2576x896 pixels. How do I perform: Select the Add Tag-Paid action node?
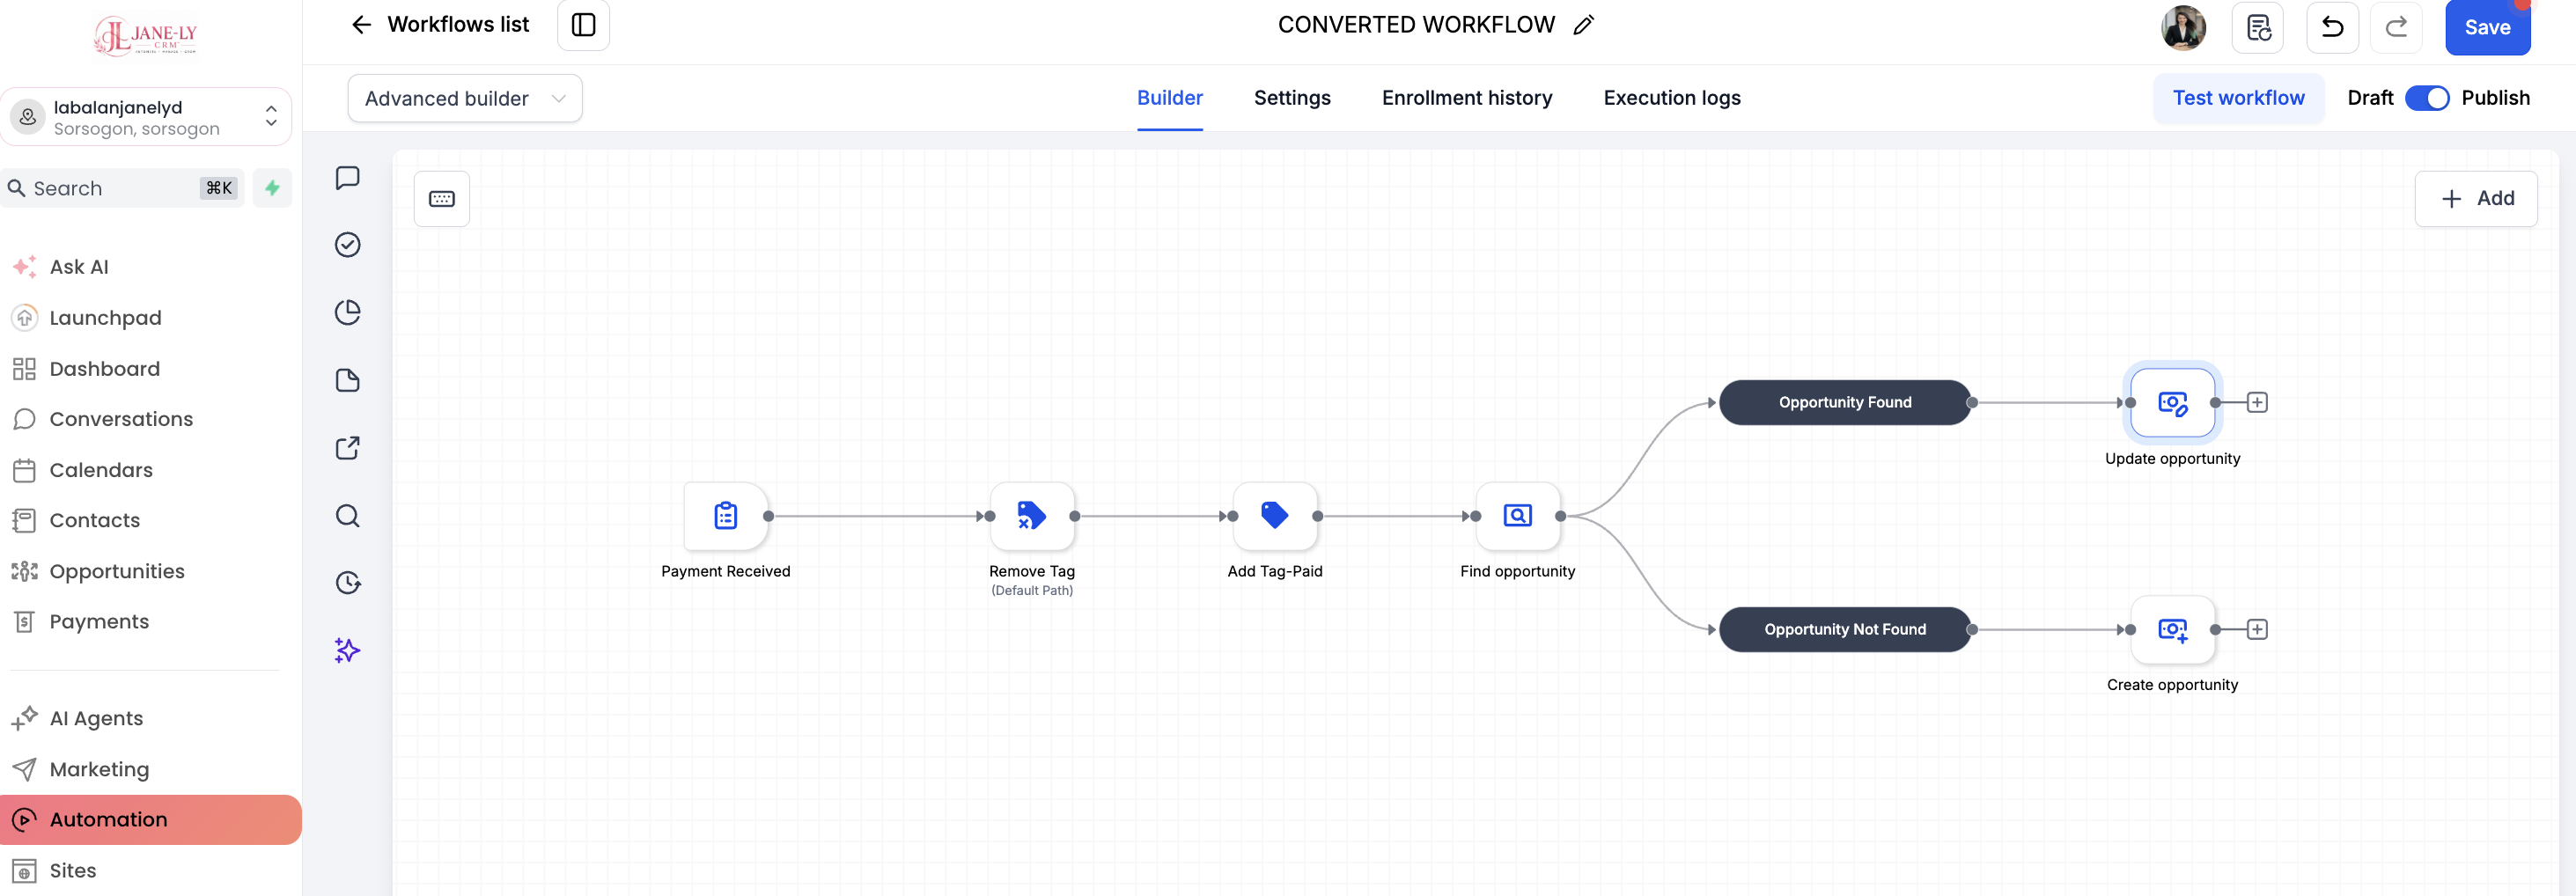(1274, 516)
